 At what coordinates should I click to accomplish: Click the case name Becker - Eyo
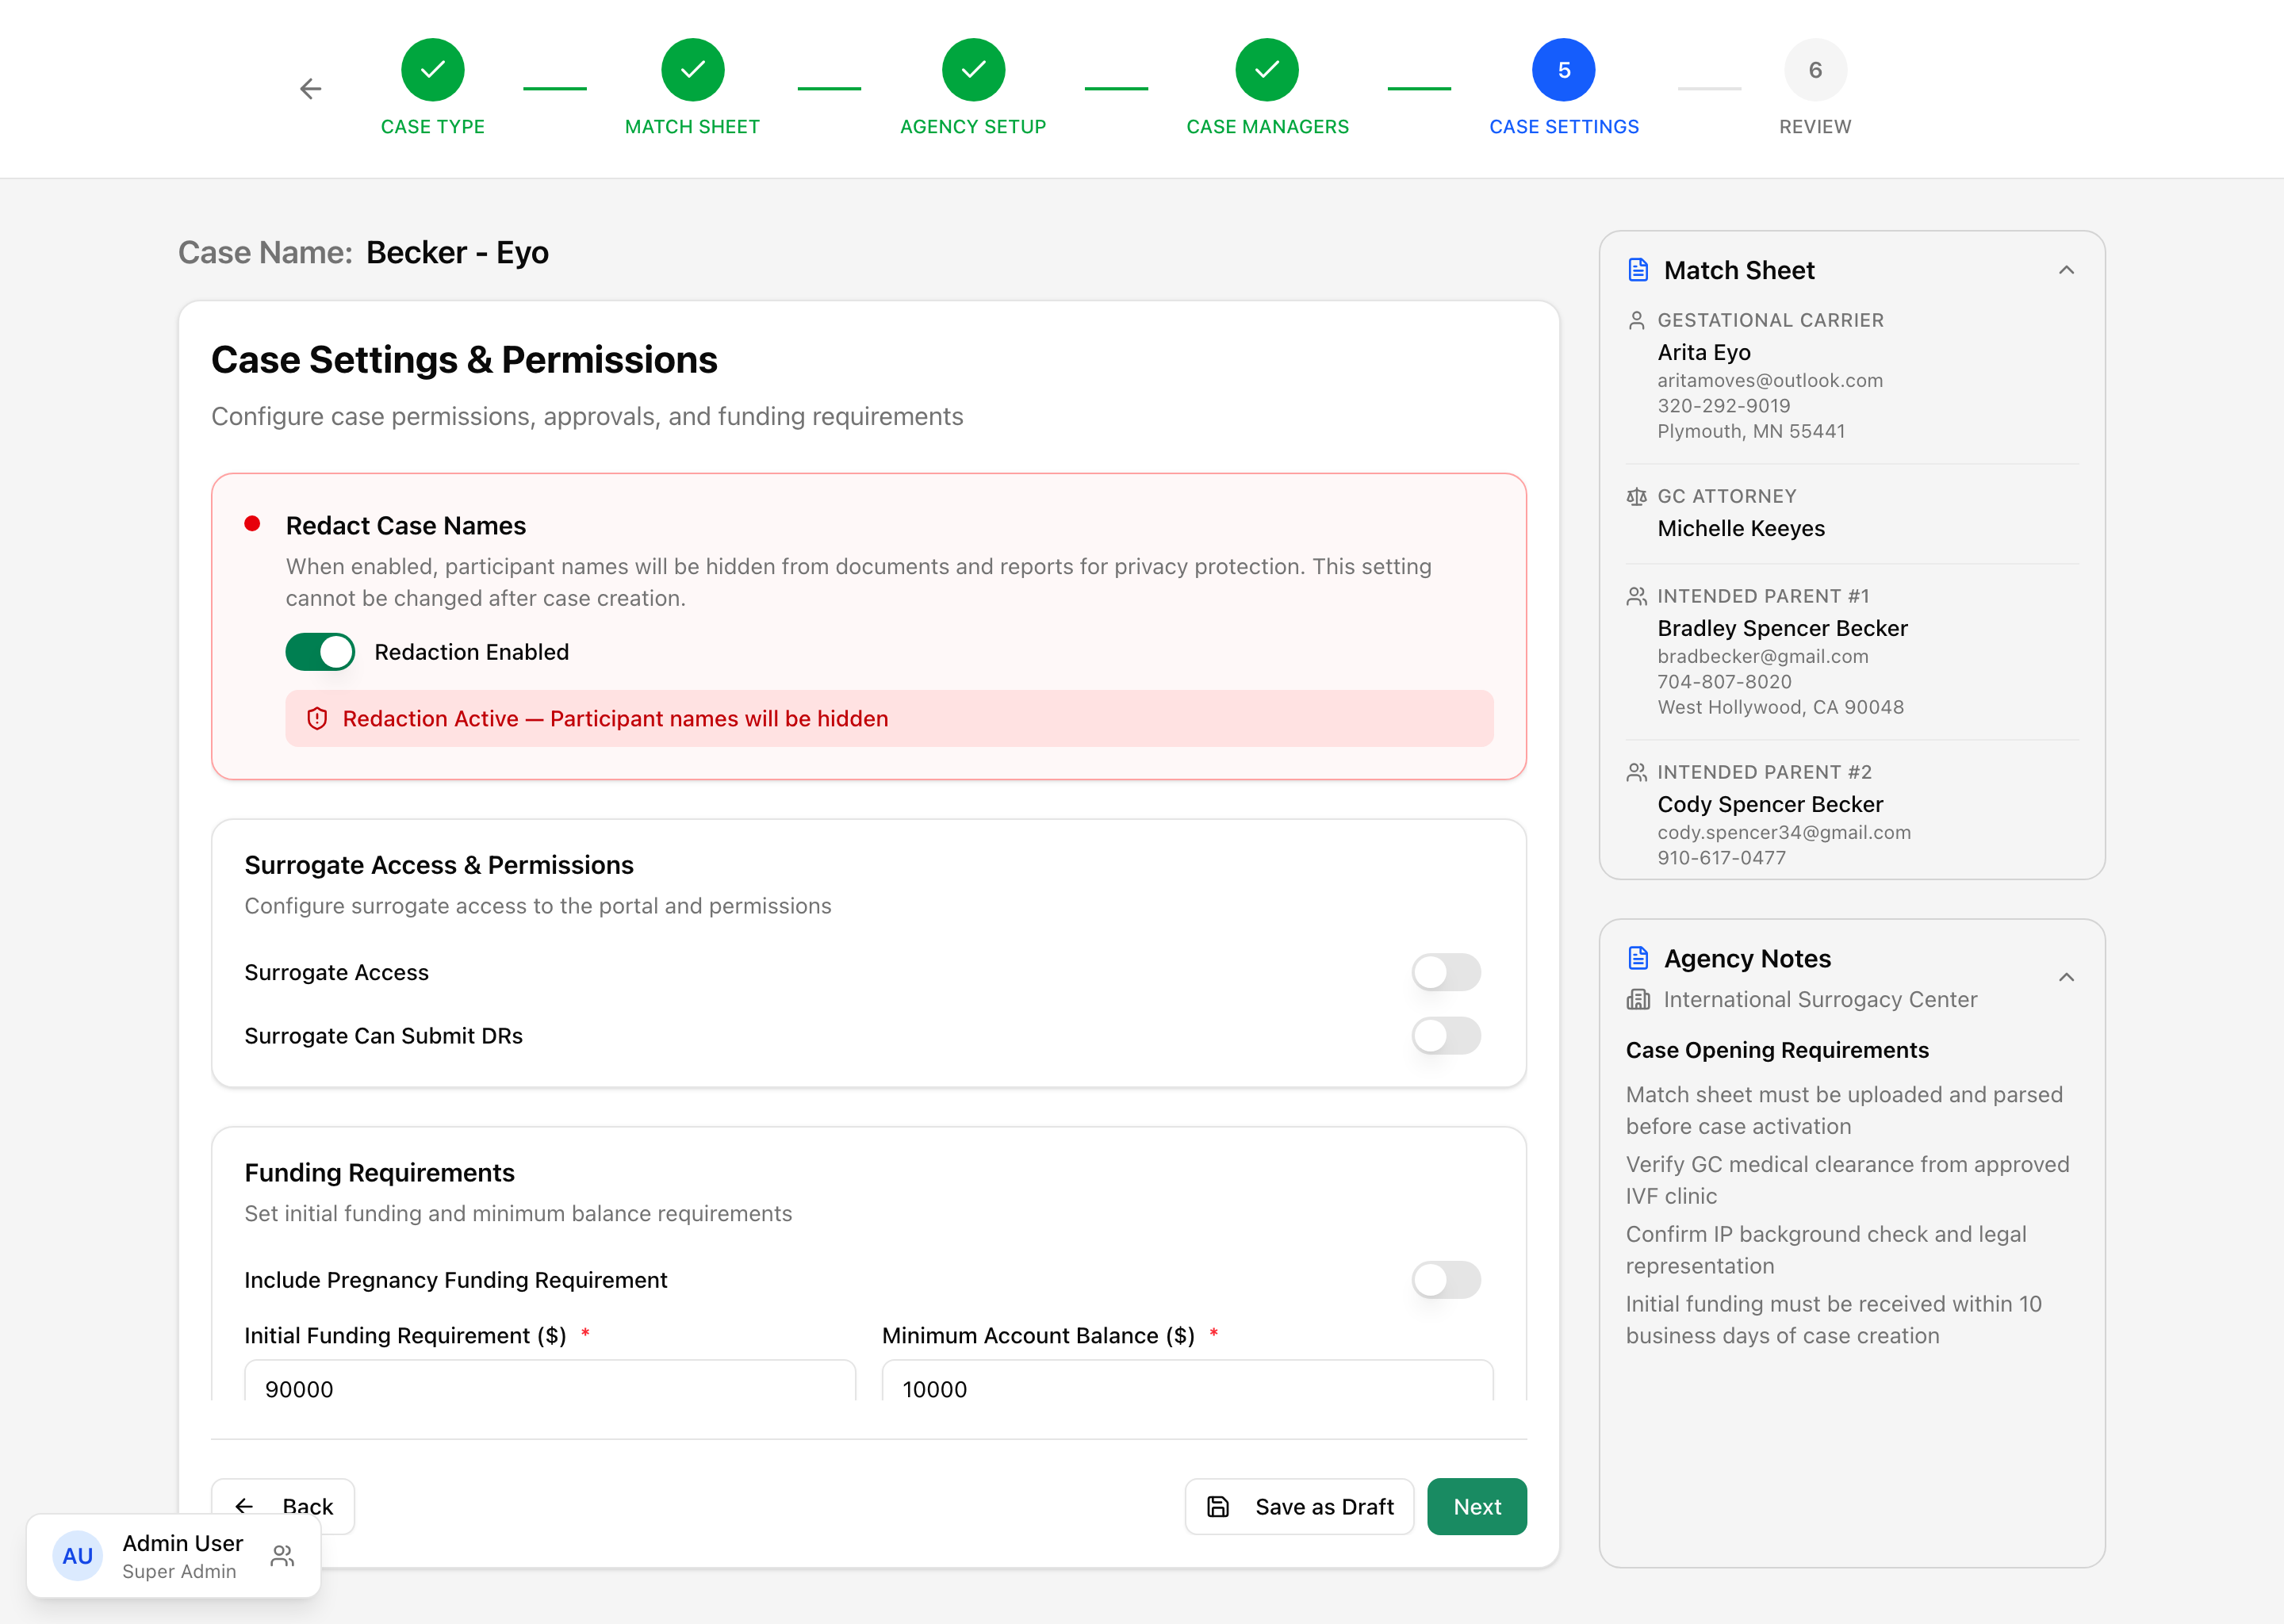point(457,252)
